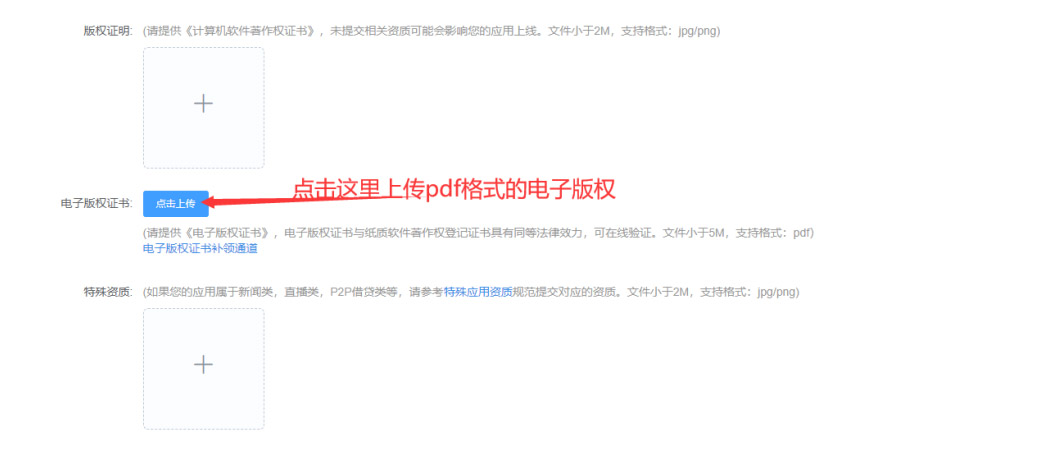
Task: Click the red 点击这里上传pdf格式的电子版权 annotation text
Action: [x=454, y=189]
